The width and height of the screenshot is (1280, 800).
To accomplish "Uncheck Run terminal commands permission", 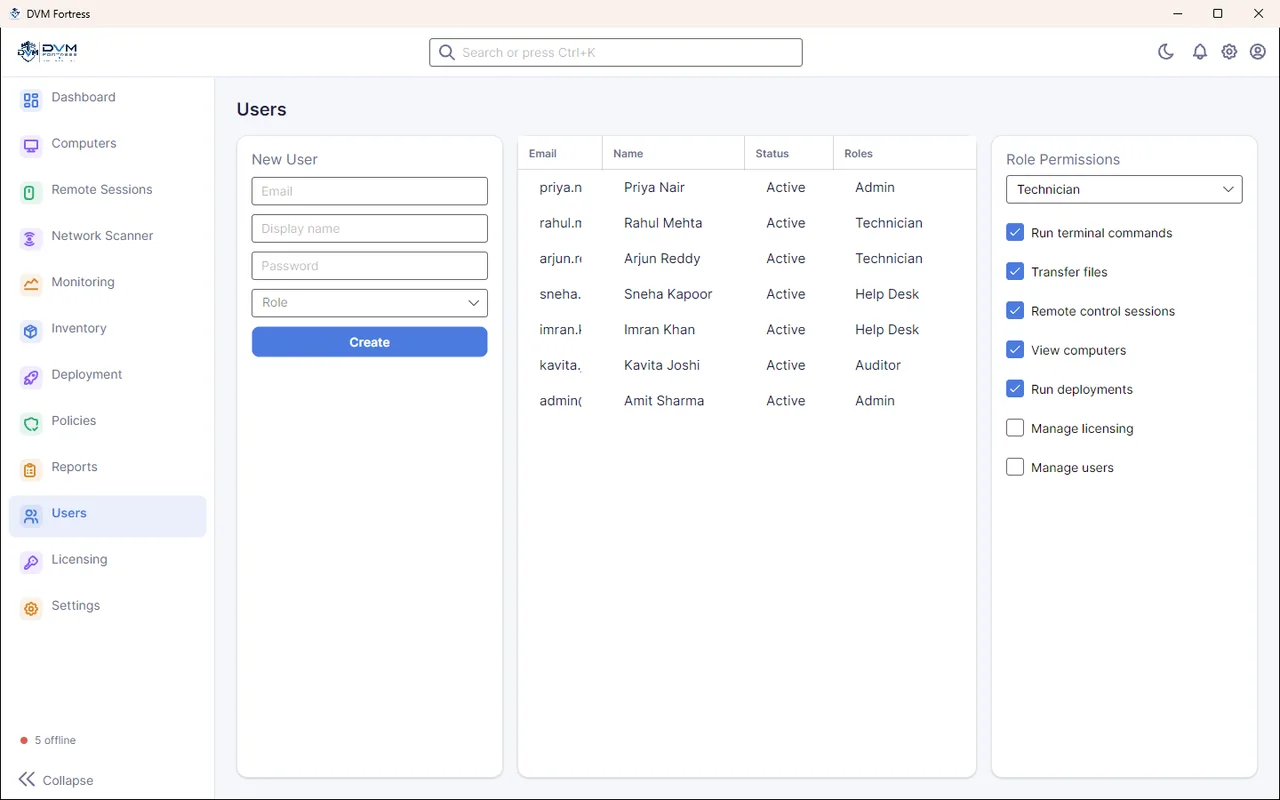I will pyautogui.click(x=1015, y=232).
